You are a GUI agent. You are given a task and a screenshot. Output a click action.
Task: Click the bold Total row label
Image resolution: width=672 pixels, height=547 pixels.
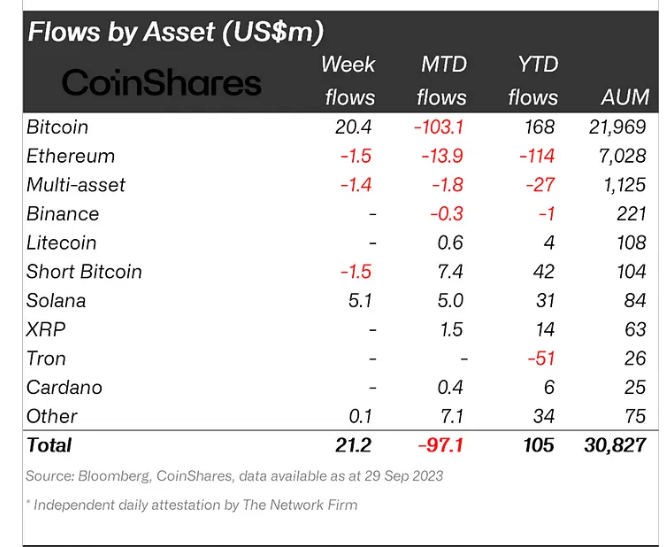click(x=50, y=445)
